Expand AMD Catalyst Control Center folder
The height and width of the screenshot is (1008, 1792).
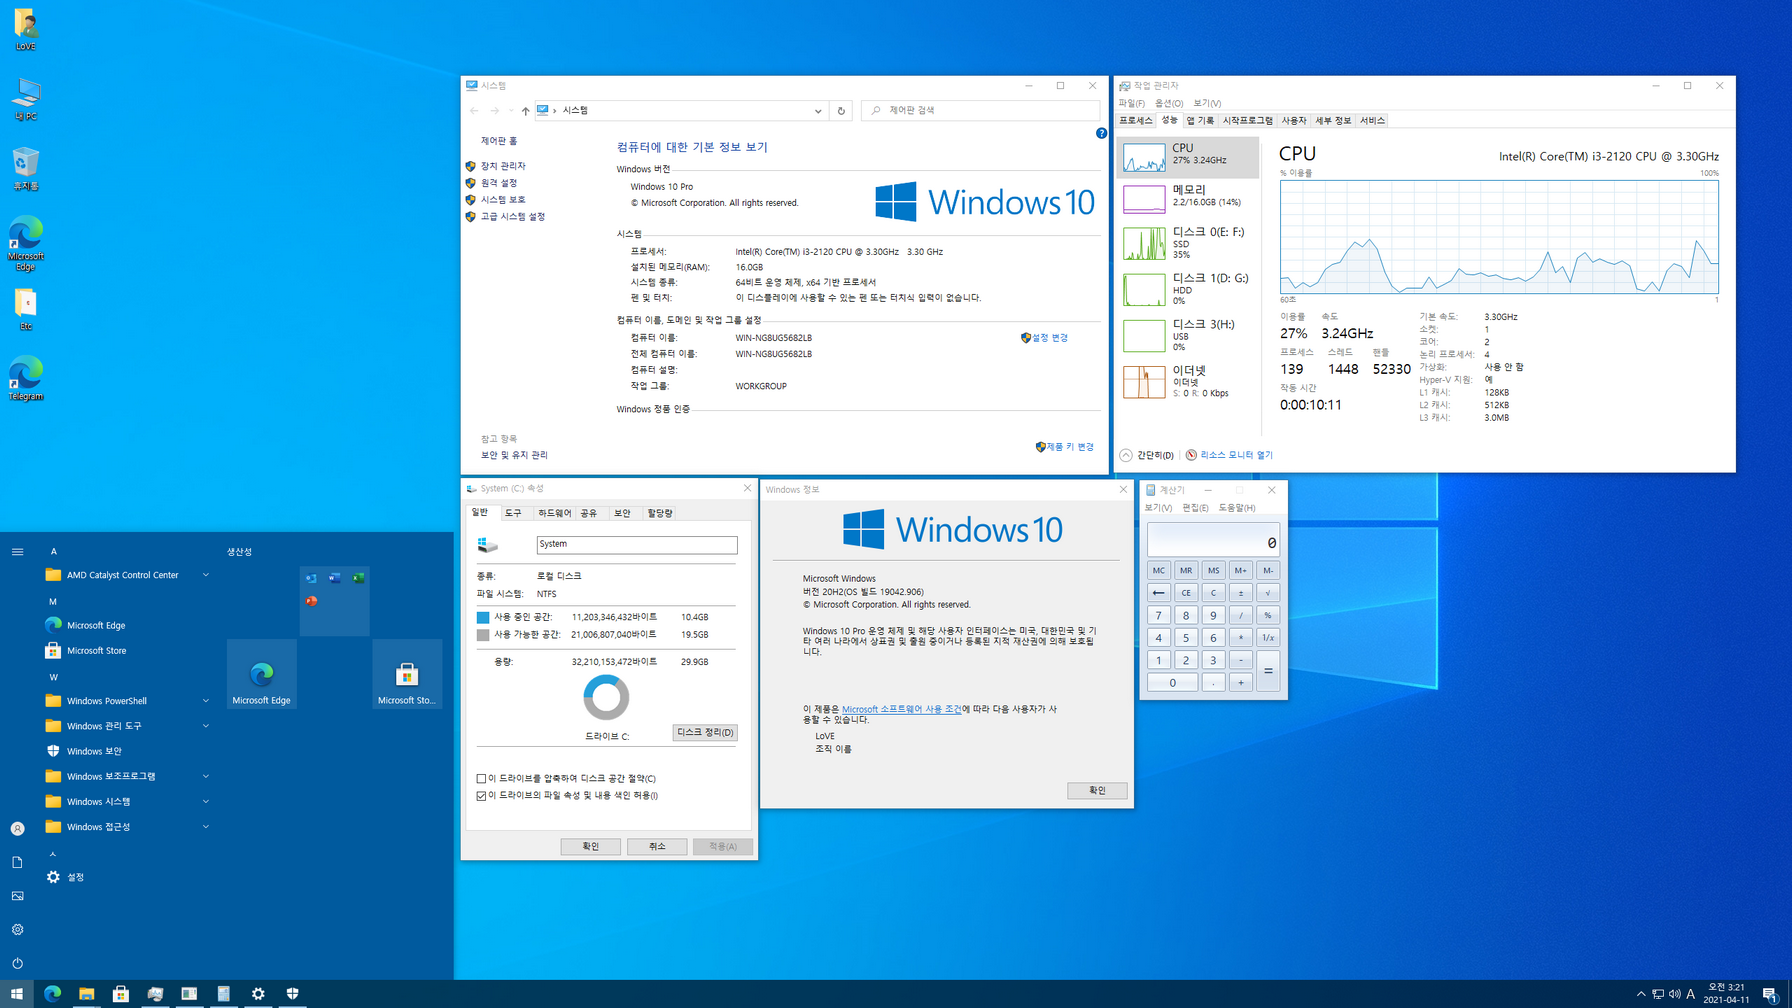(x=128, y=575)
